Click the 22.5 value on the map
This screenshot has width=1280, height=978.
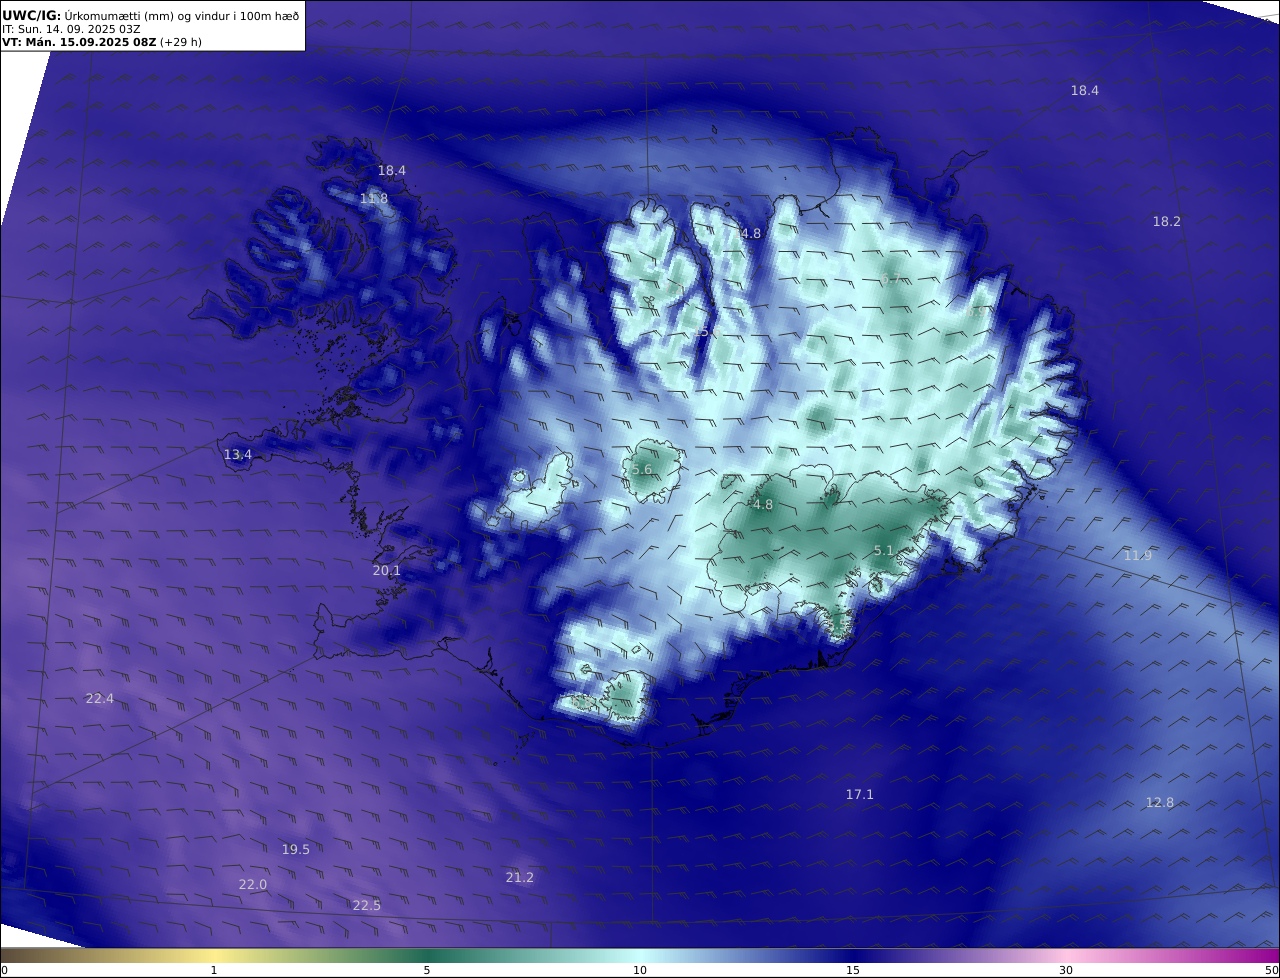pyautogui.click(x=366, y=906)
